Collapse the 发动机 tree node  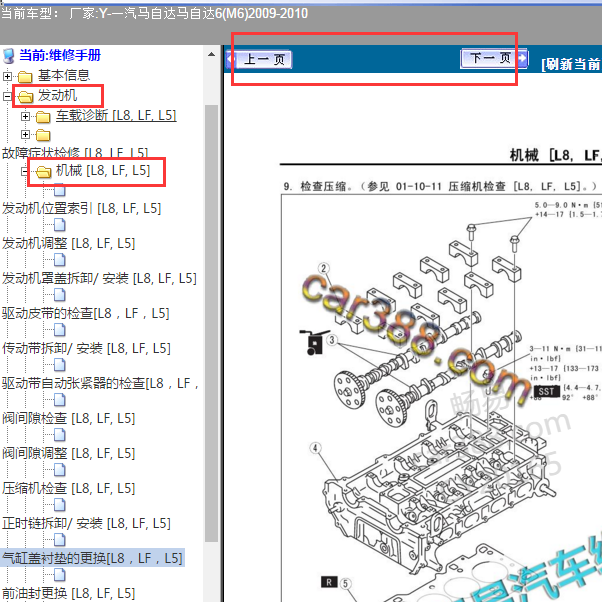[x=7, y=96]
